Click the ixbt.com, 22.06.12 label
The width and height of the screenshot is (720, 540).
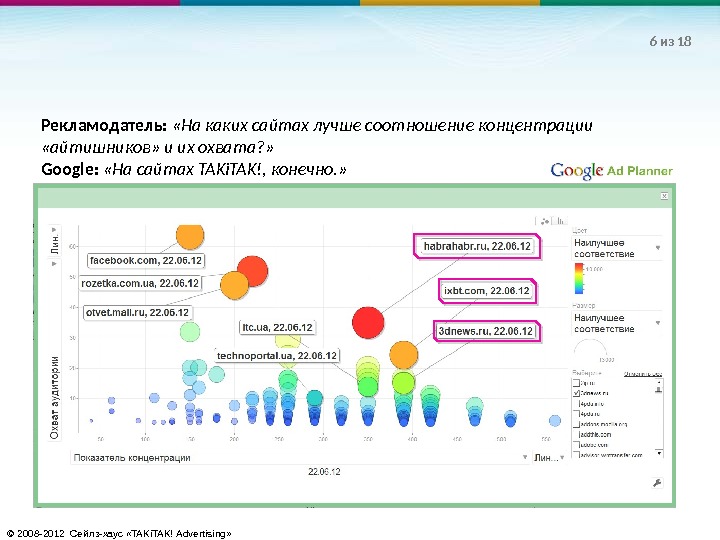click(x=487, y=291)
